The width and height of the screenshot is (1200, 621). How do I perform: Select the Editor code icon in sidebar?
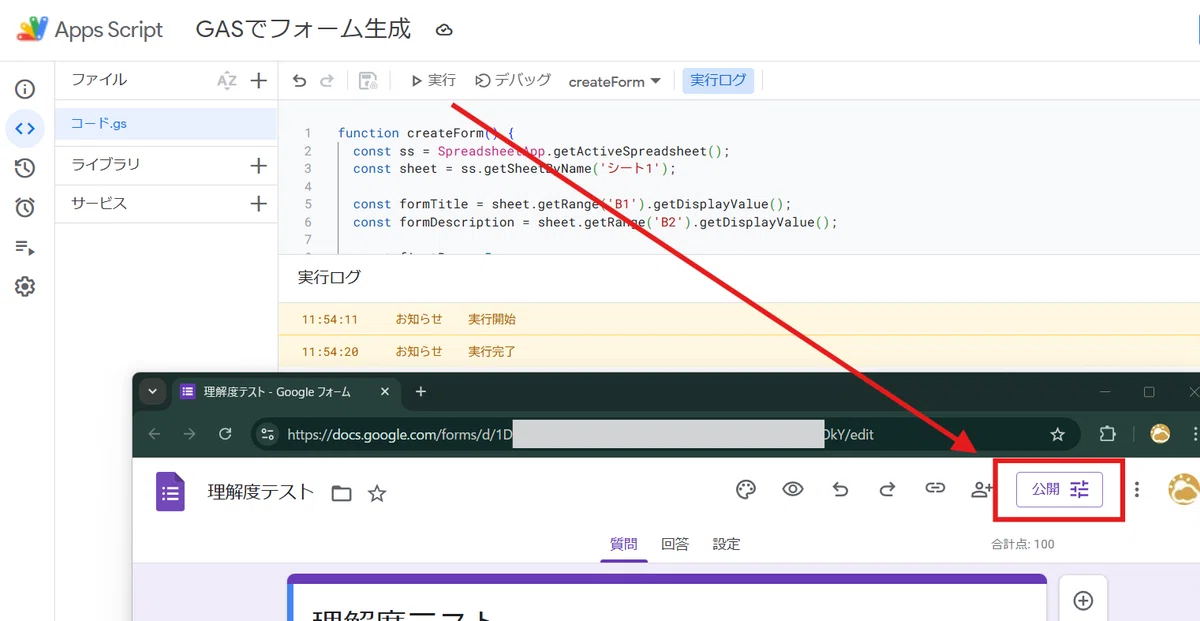coord(25,128)
